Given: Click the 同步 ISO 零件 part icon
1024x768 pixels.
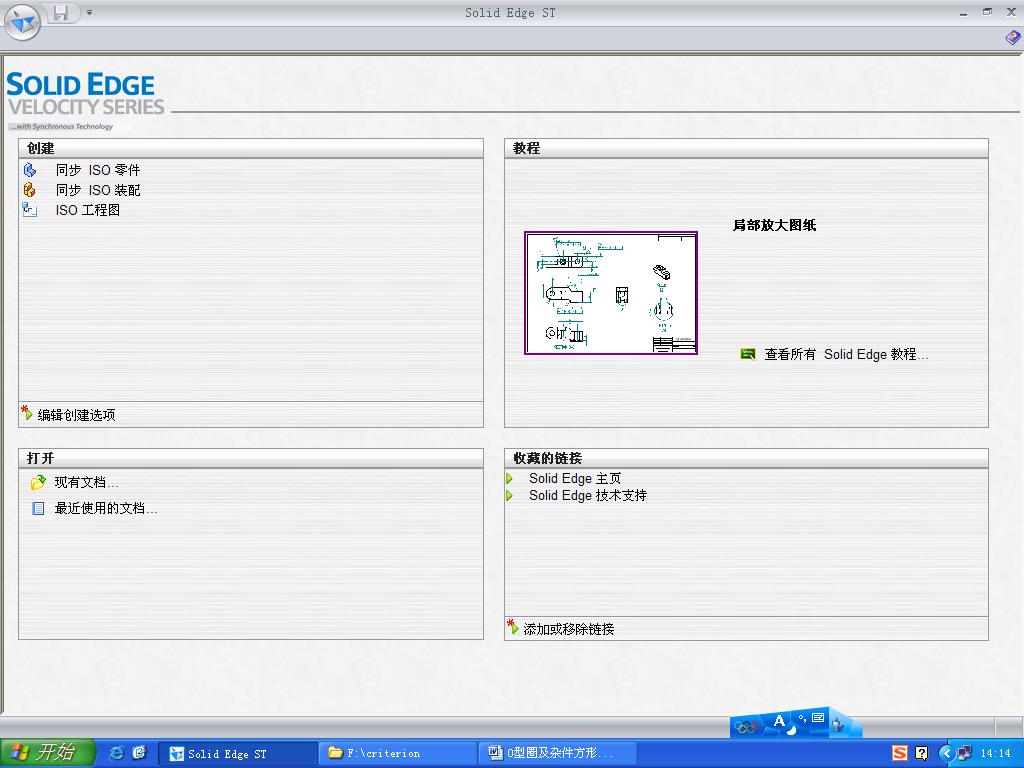Looking at the screenshot, I should click(30, 170).
